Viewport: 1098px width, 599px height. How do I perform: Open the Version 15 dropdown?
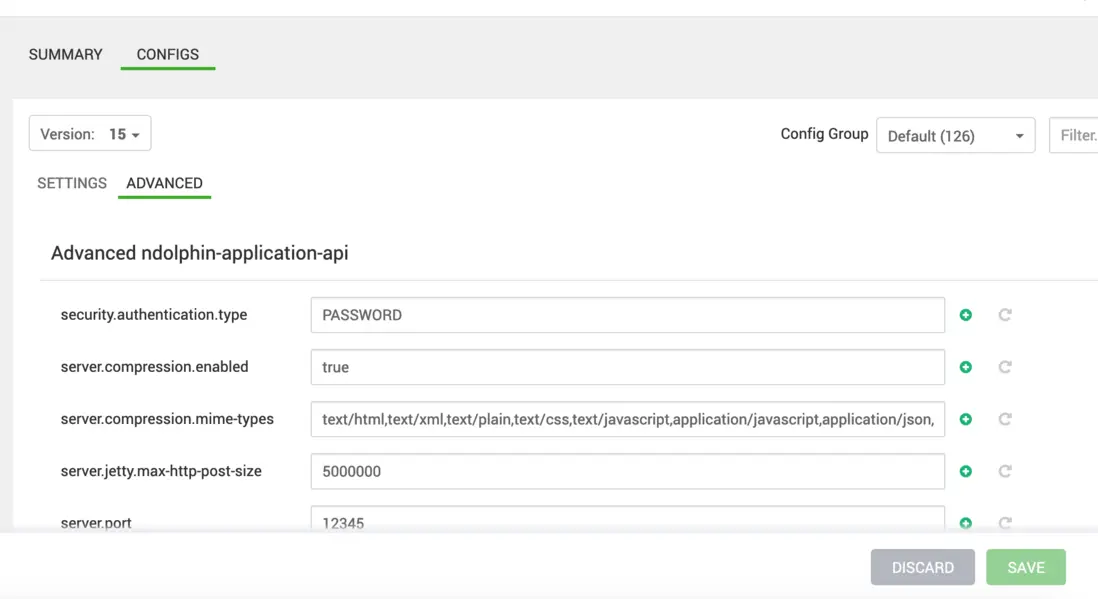(x=90, y=134)
